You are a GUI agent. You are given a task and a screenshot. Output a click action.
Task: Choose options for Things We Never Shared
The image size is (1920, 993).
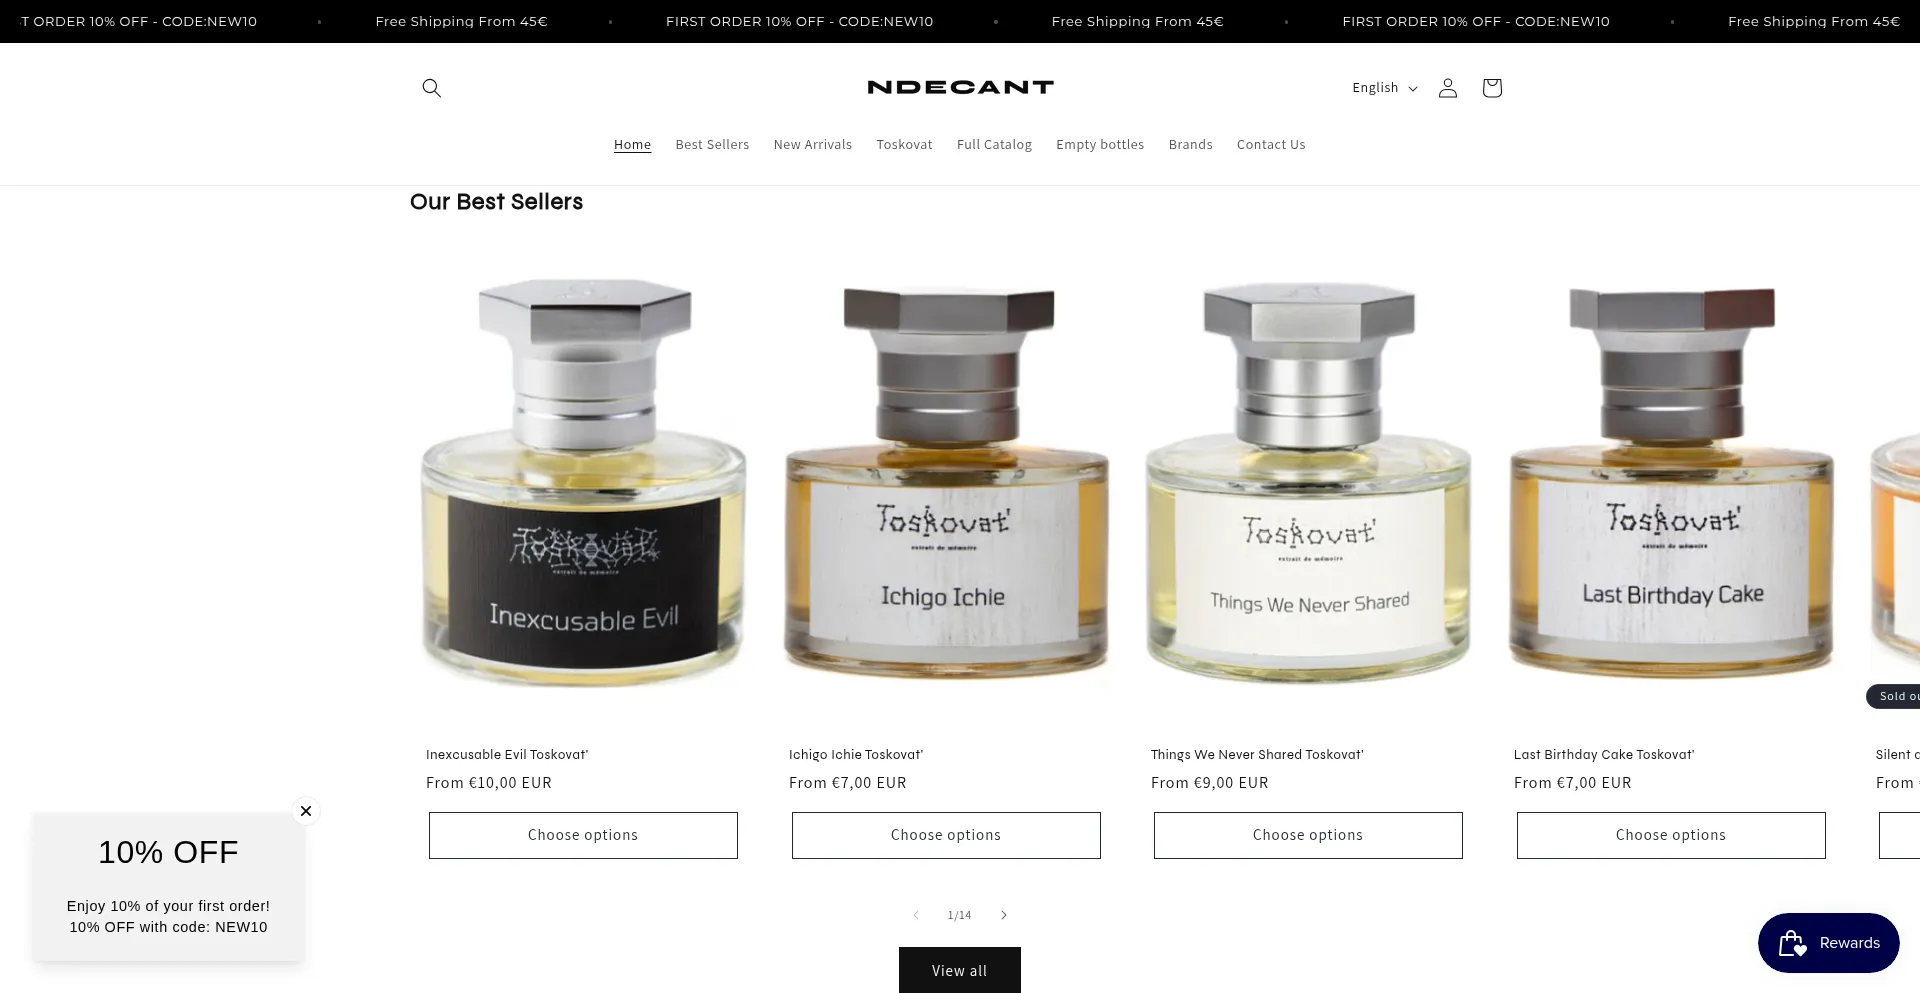(1308, 835)
